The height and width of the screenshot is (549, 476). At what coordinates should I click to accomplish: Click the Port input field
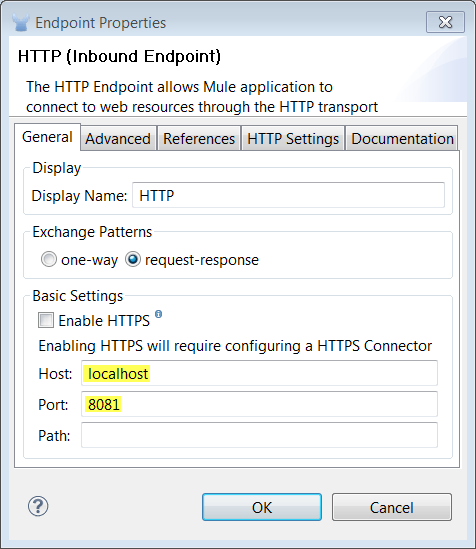[259, 404]
